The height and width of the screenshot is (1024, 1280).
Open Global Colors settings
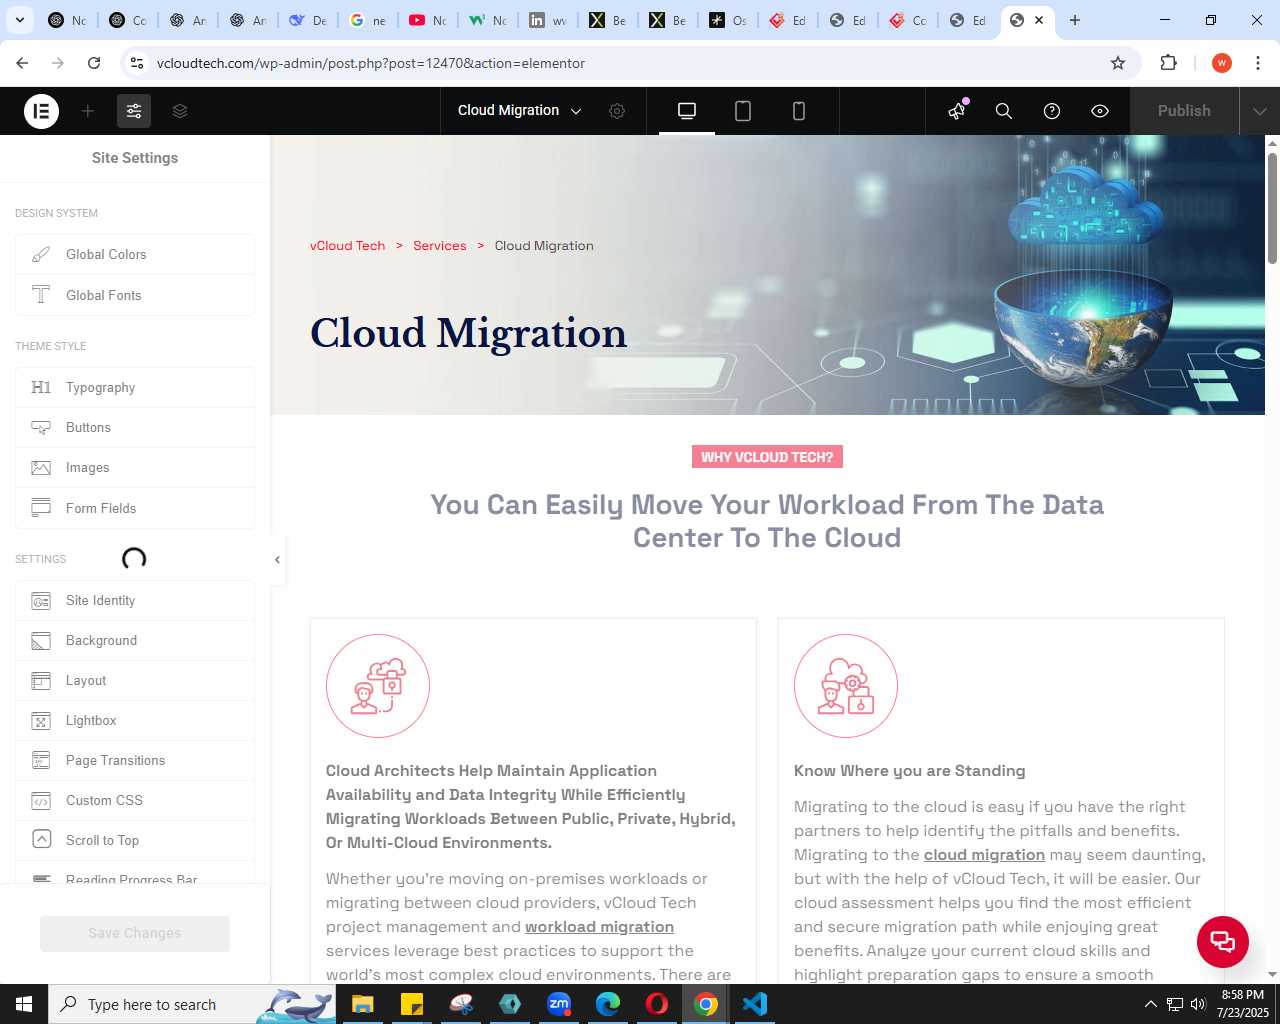pos(135,255)
